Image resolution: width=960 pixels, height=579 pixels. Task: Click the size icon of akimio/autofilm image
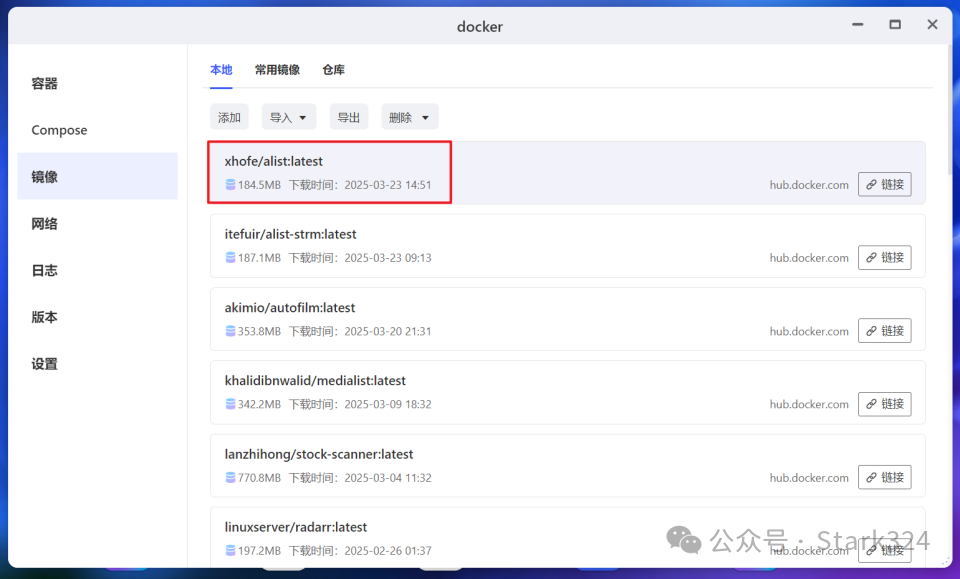(x=231, y=331)
